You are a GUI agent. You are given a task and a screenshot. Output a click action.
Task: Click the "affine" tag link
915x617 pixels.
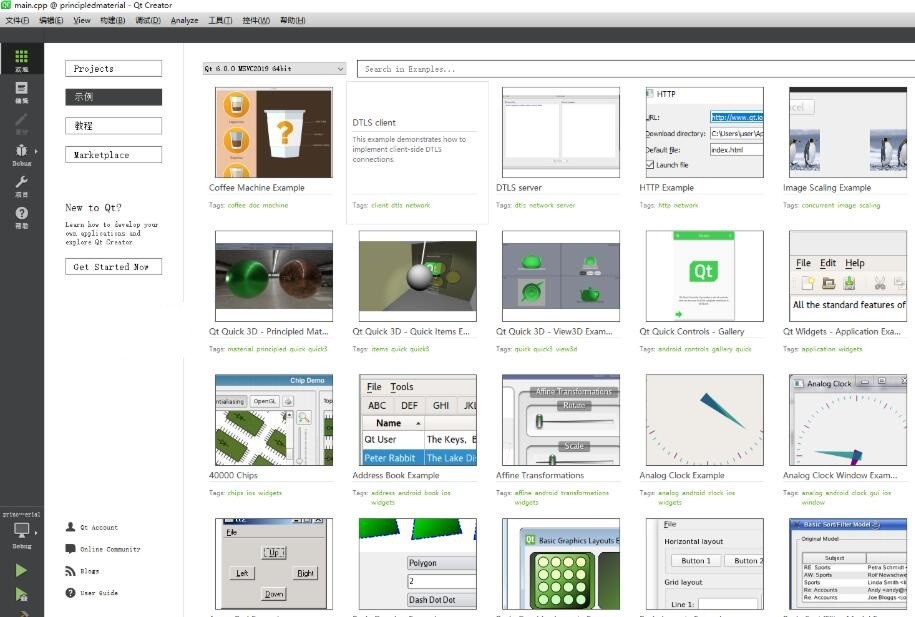tap(523, 493)
